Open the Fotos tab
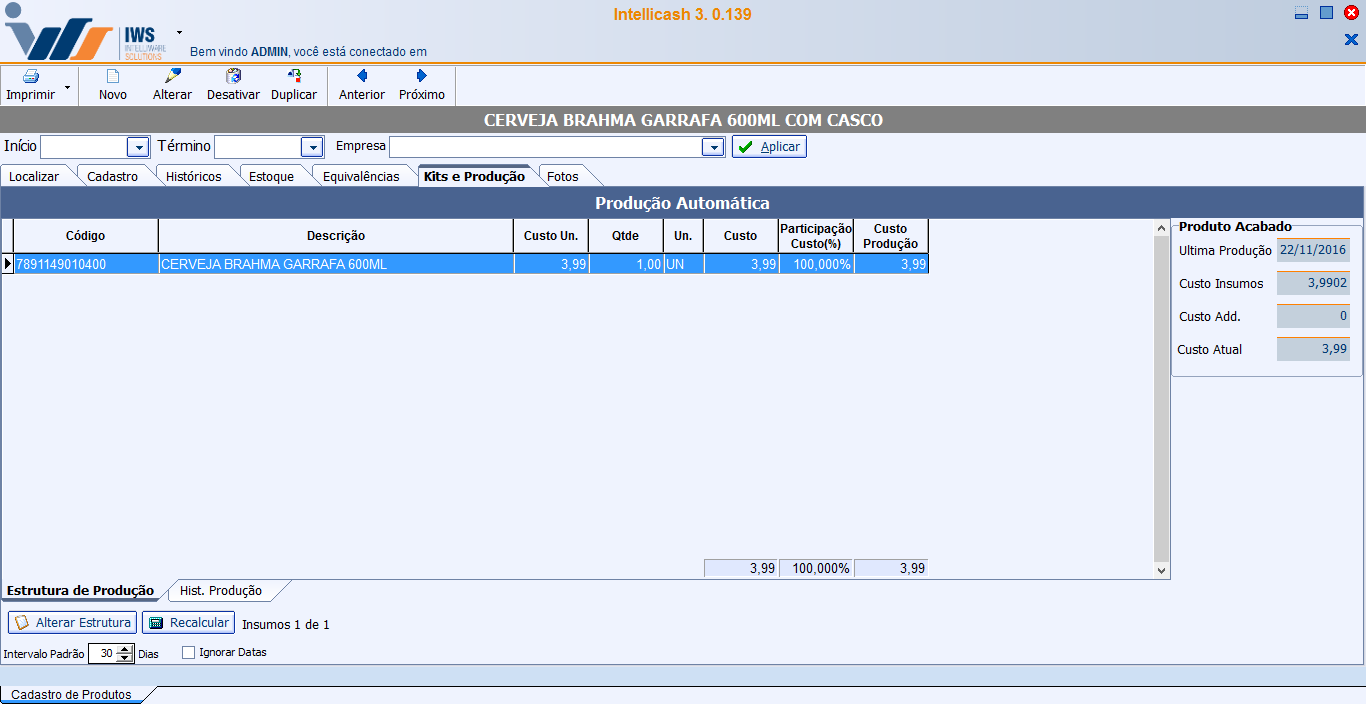The image size is (1366, 704). click(563, 177)
